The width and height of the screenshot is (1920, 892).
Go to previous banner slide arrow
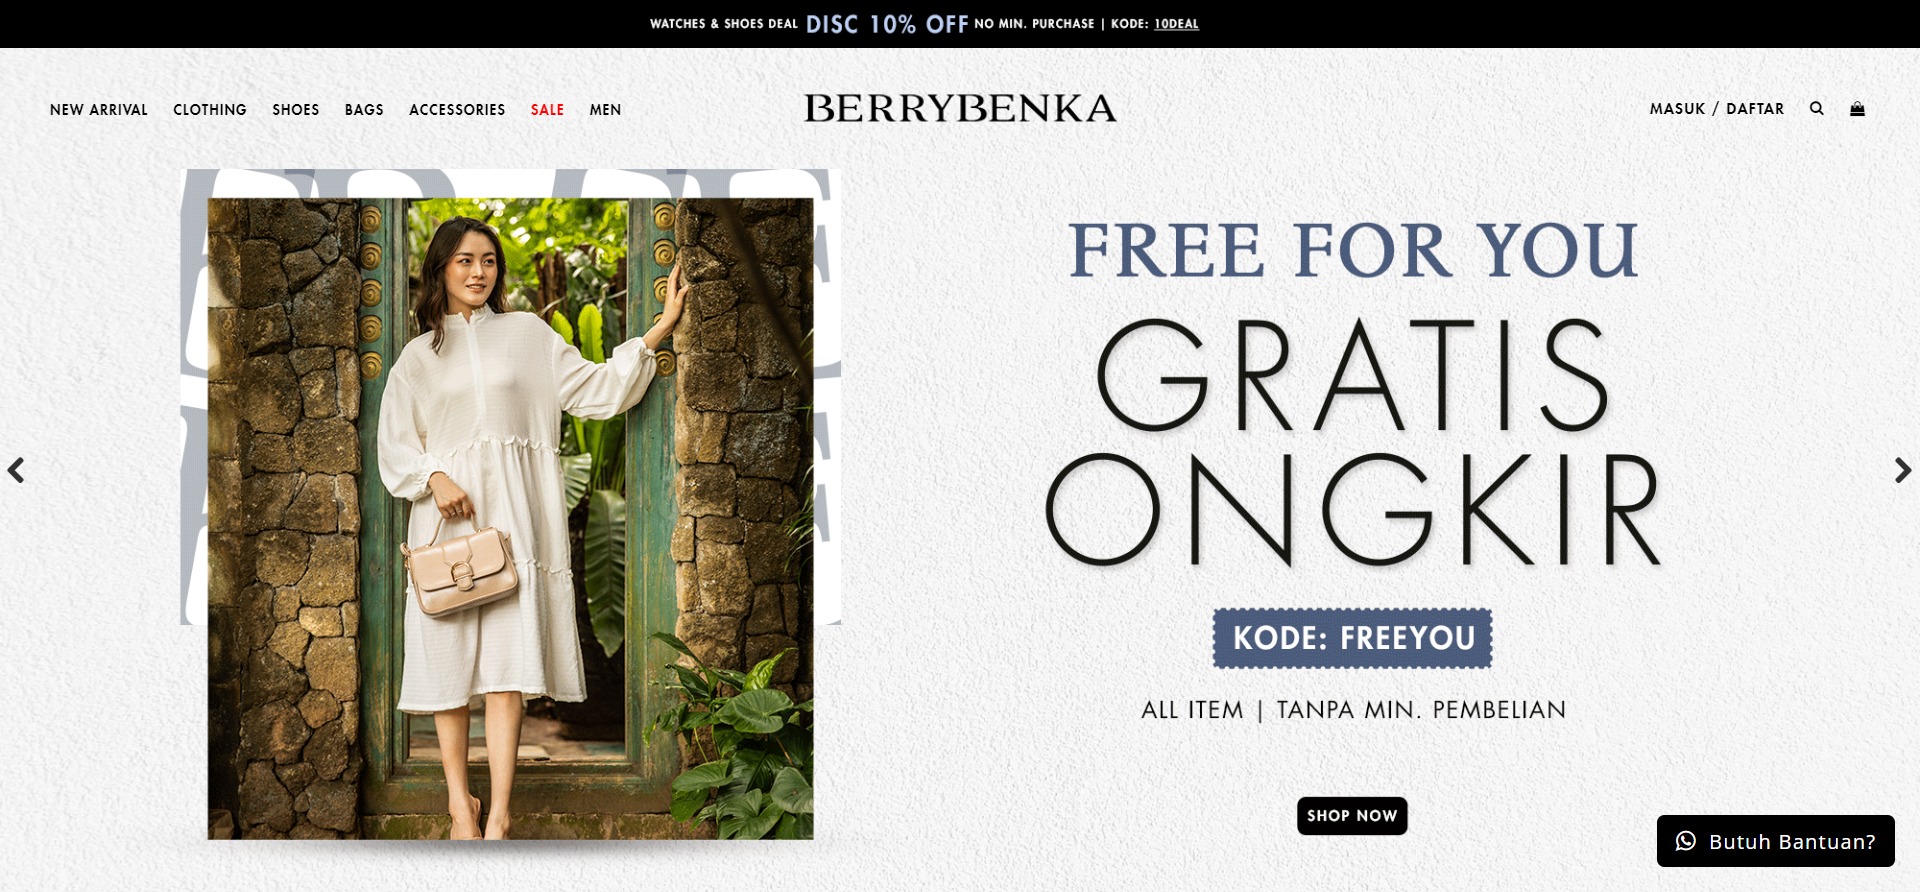16,470
